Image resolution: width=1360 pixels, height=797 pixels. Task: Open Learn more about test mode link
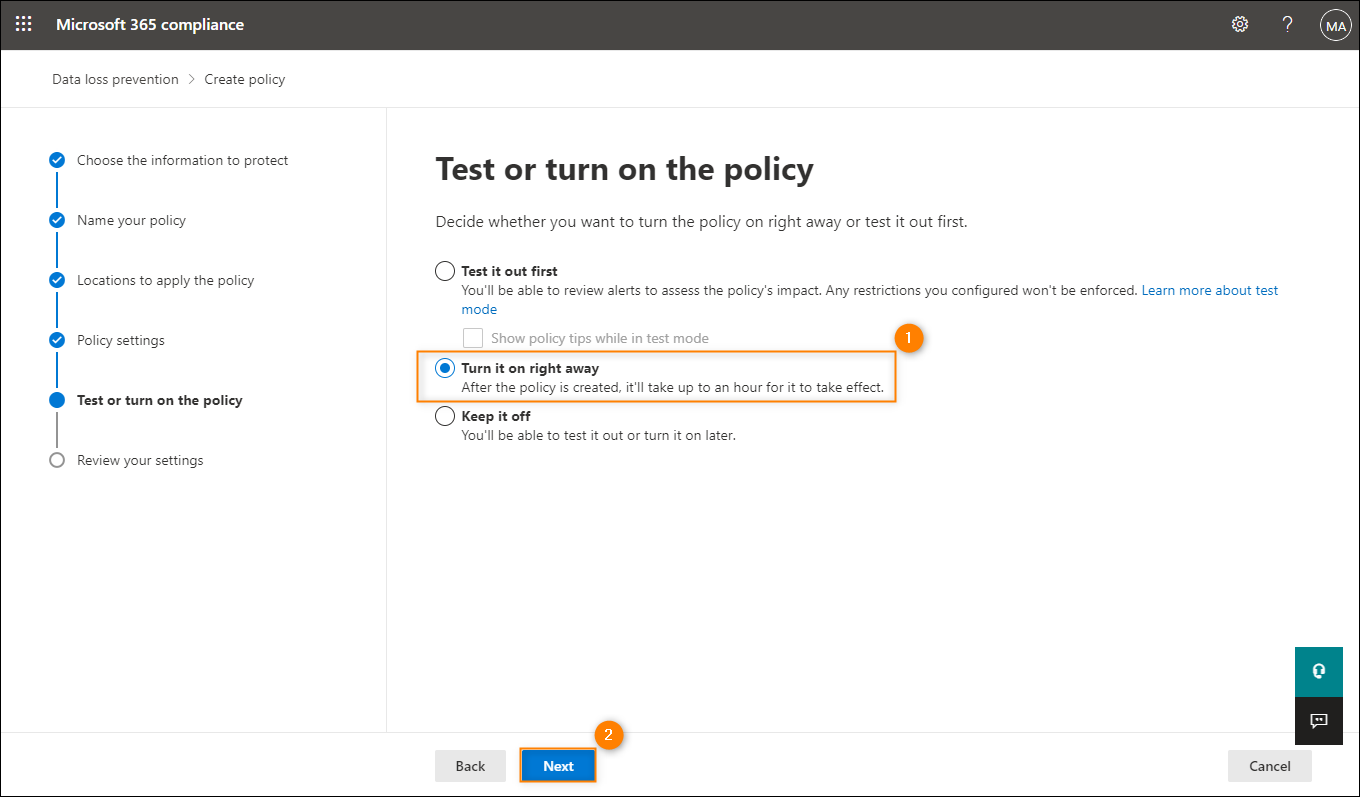click(x=1210, y=290)
